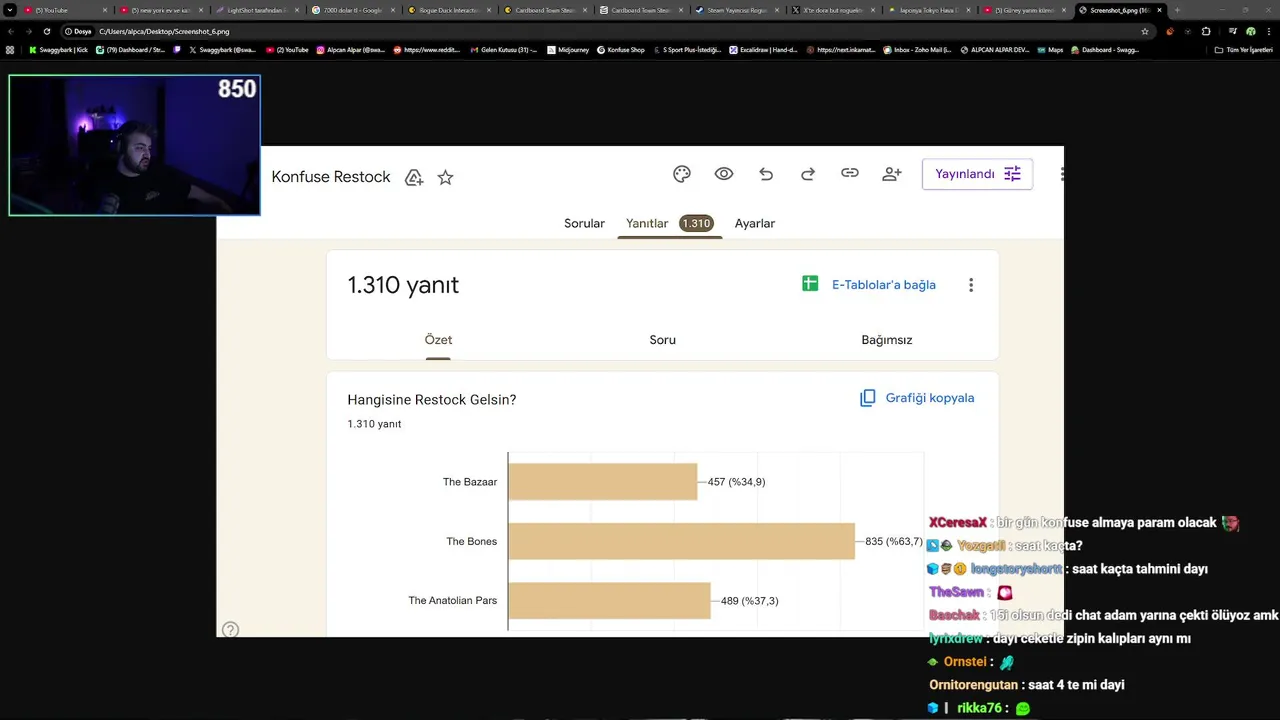Click the Ornitorengutan chat username
This screenshot has width=1280, height=720.
tap(975, 685)
